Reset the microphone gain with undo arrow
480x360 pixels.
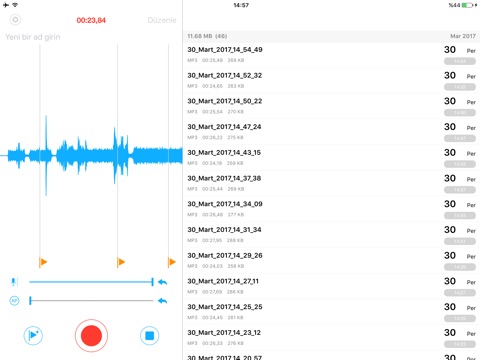point(162,282)
